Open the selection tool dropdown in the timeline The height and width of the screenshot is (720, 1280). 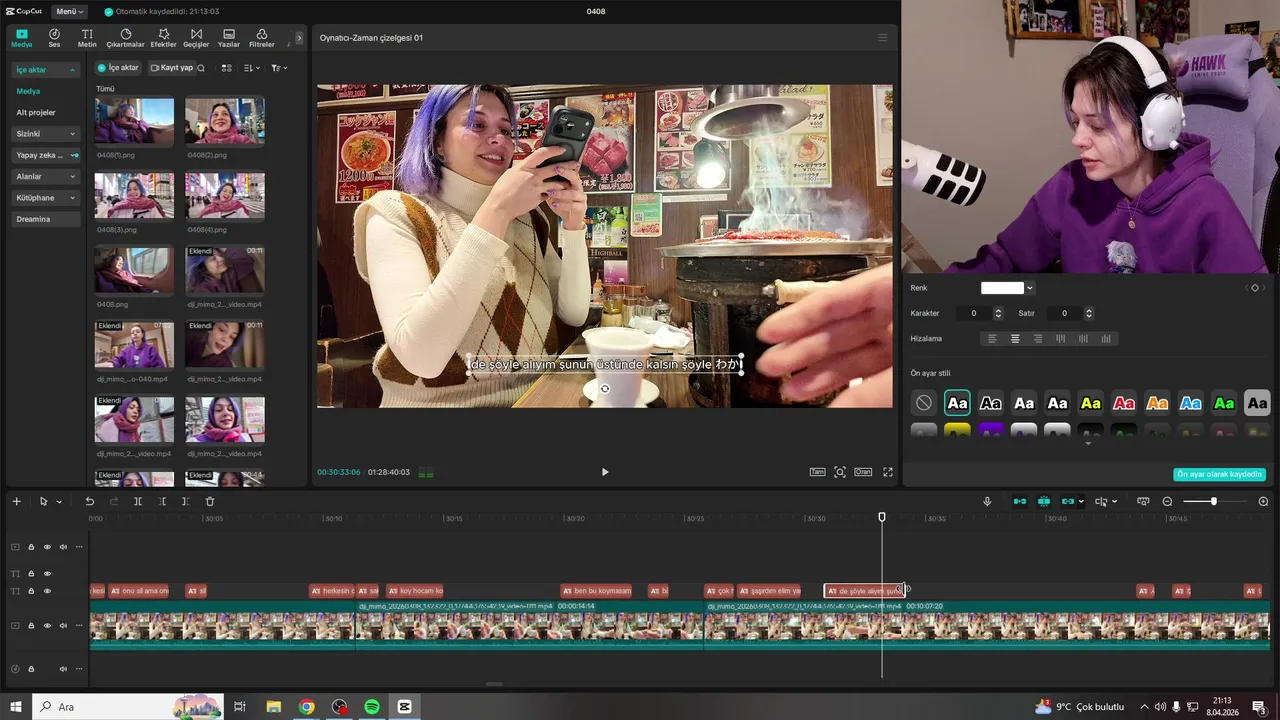pos(59,502)
